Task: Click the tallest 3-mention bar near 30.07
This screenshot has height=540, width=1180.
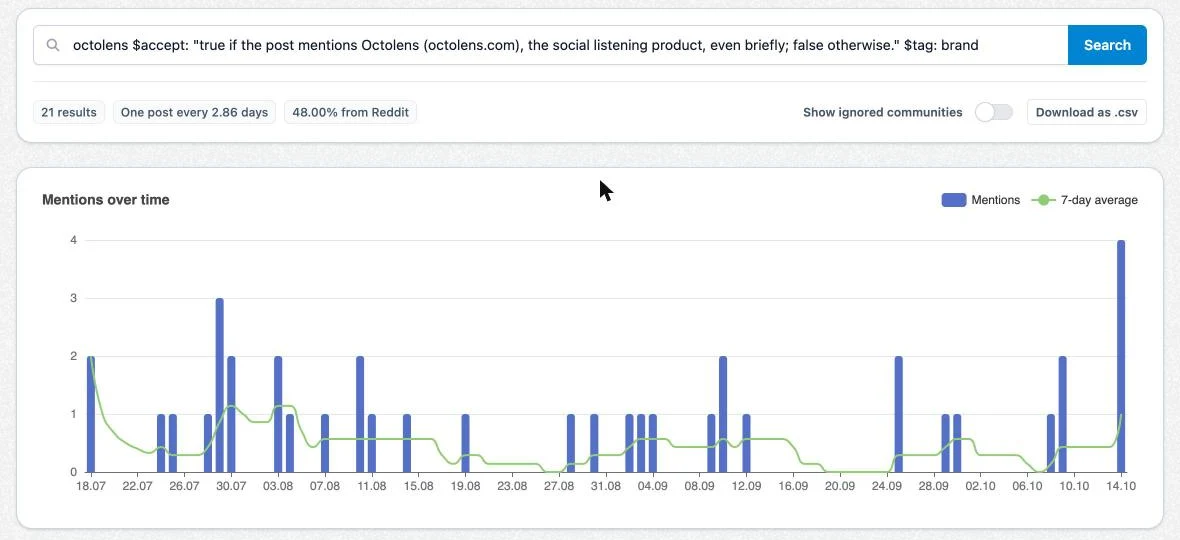Action: tap(220, 385)
